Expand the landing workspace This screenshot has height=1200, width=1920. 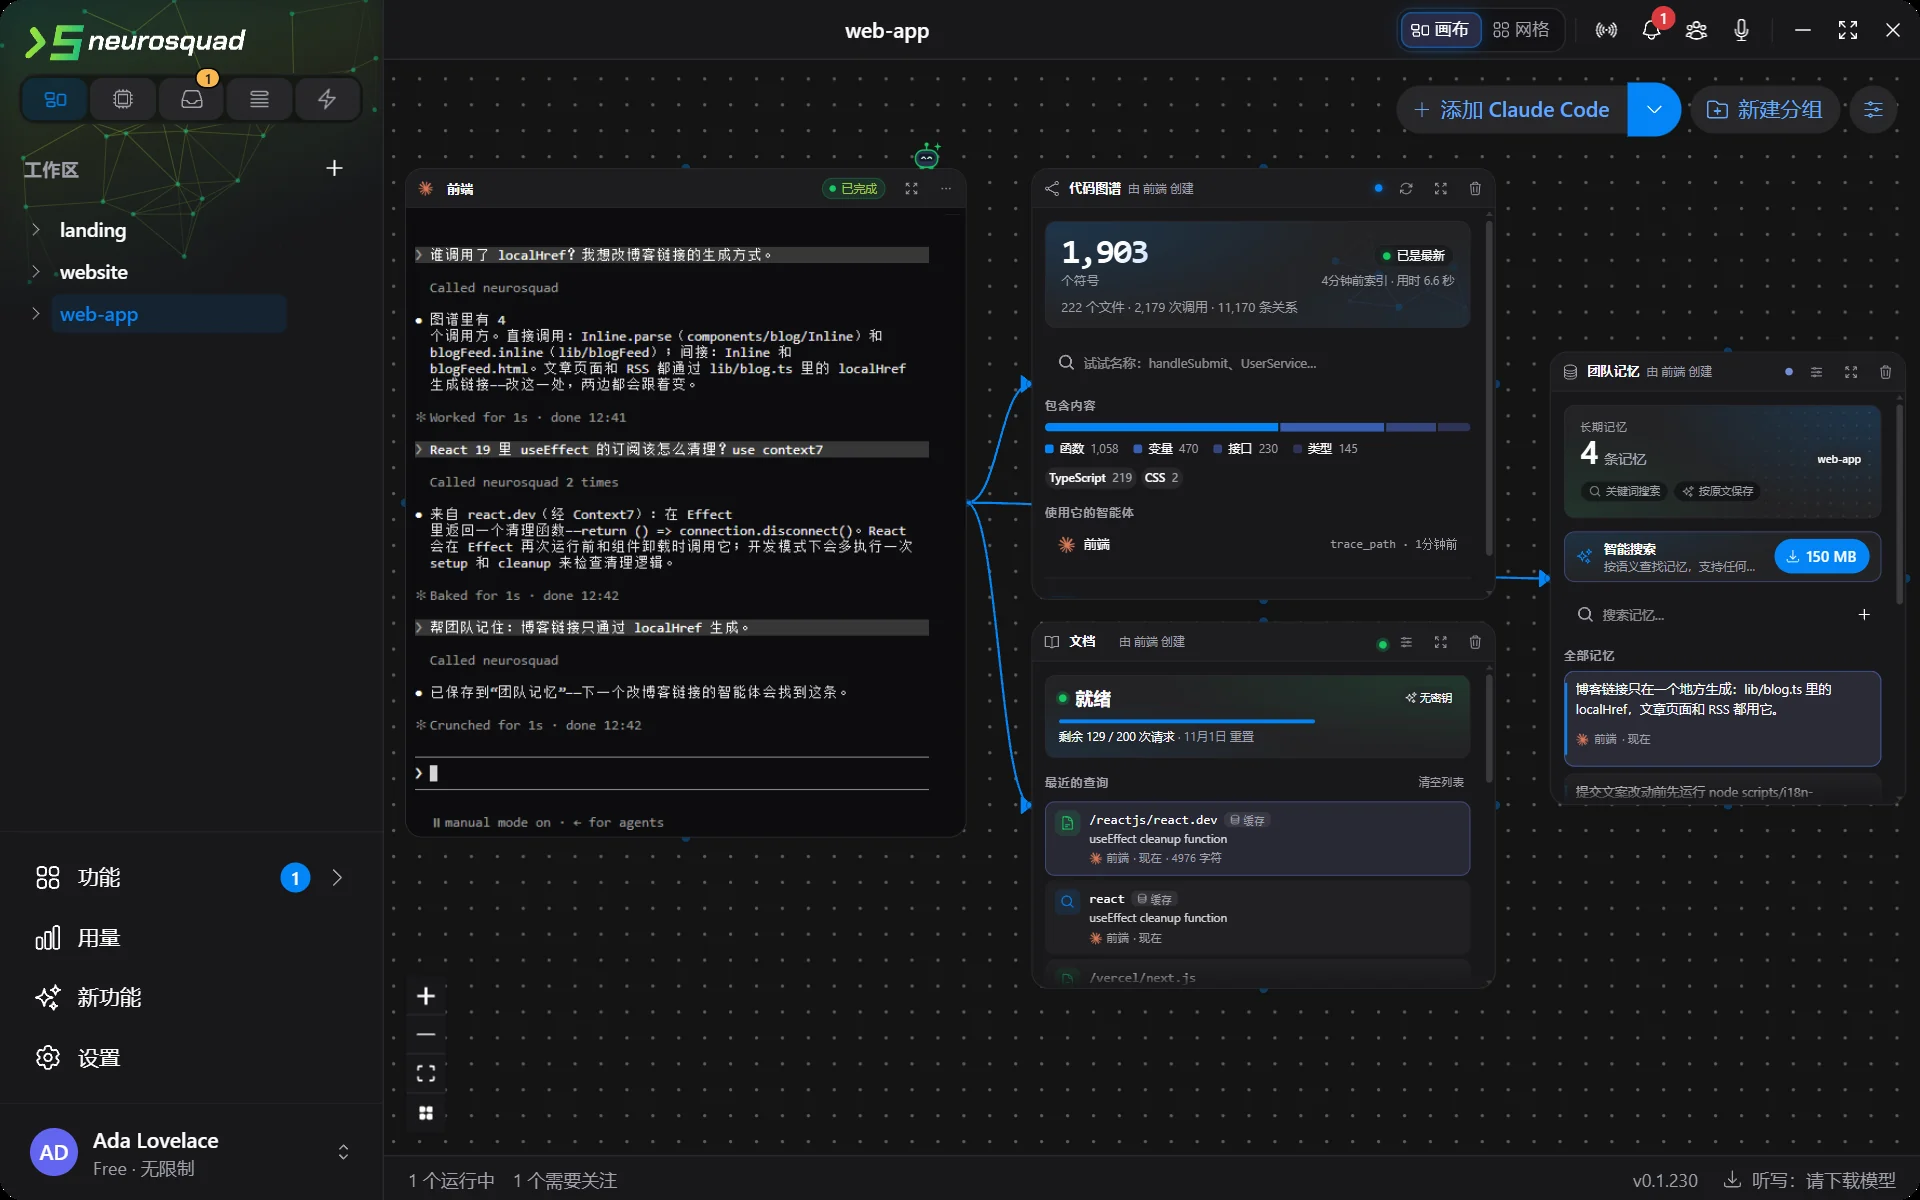pos(36,230)
